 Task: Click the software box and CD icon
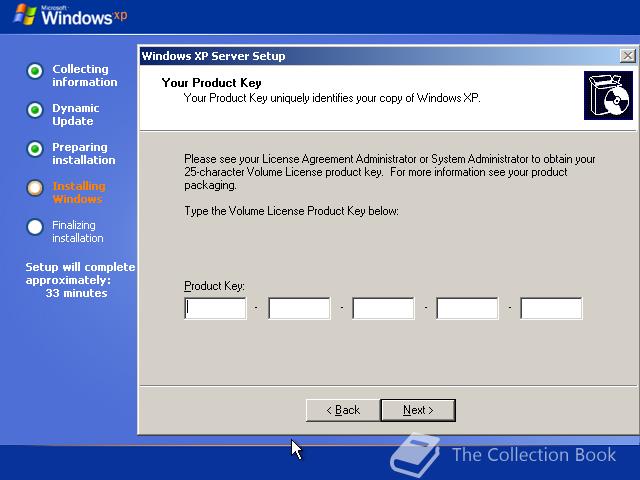(608, 96)
